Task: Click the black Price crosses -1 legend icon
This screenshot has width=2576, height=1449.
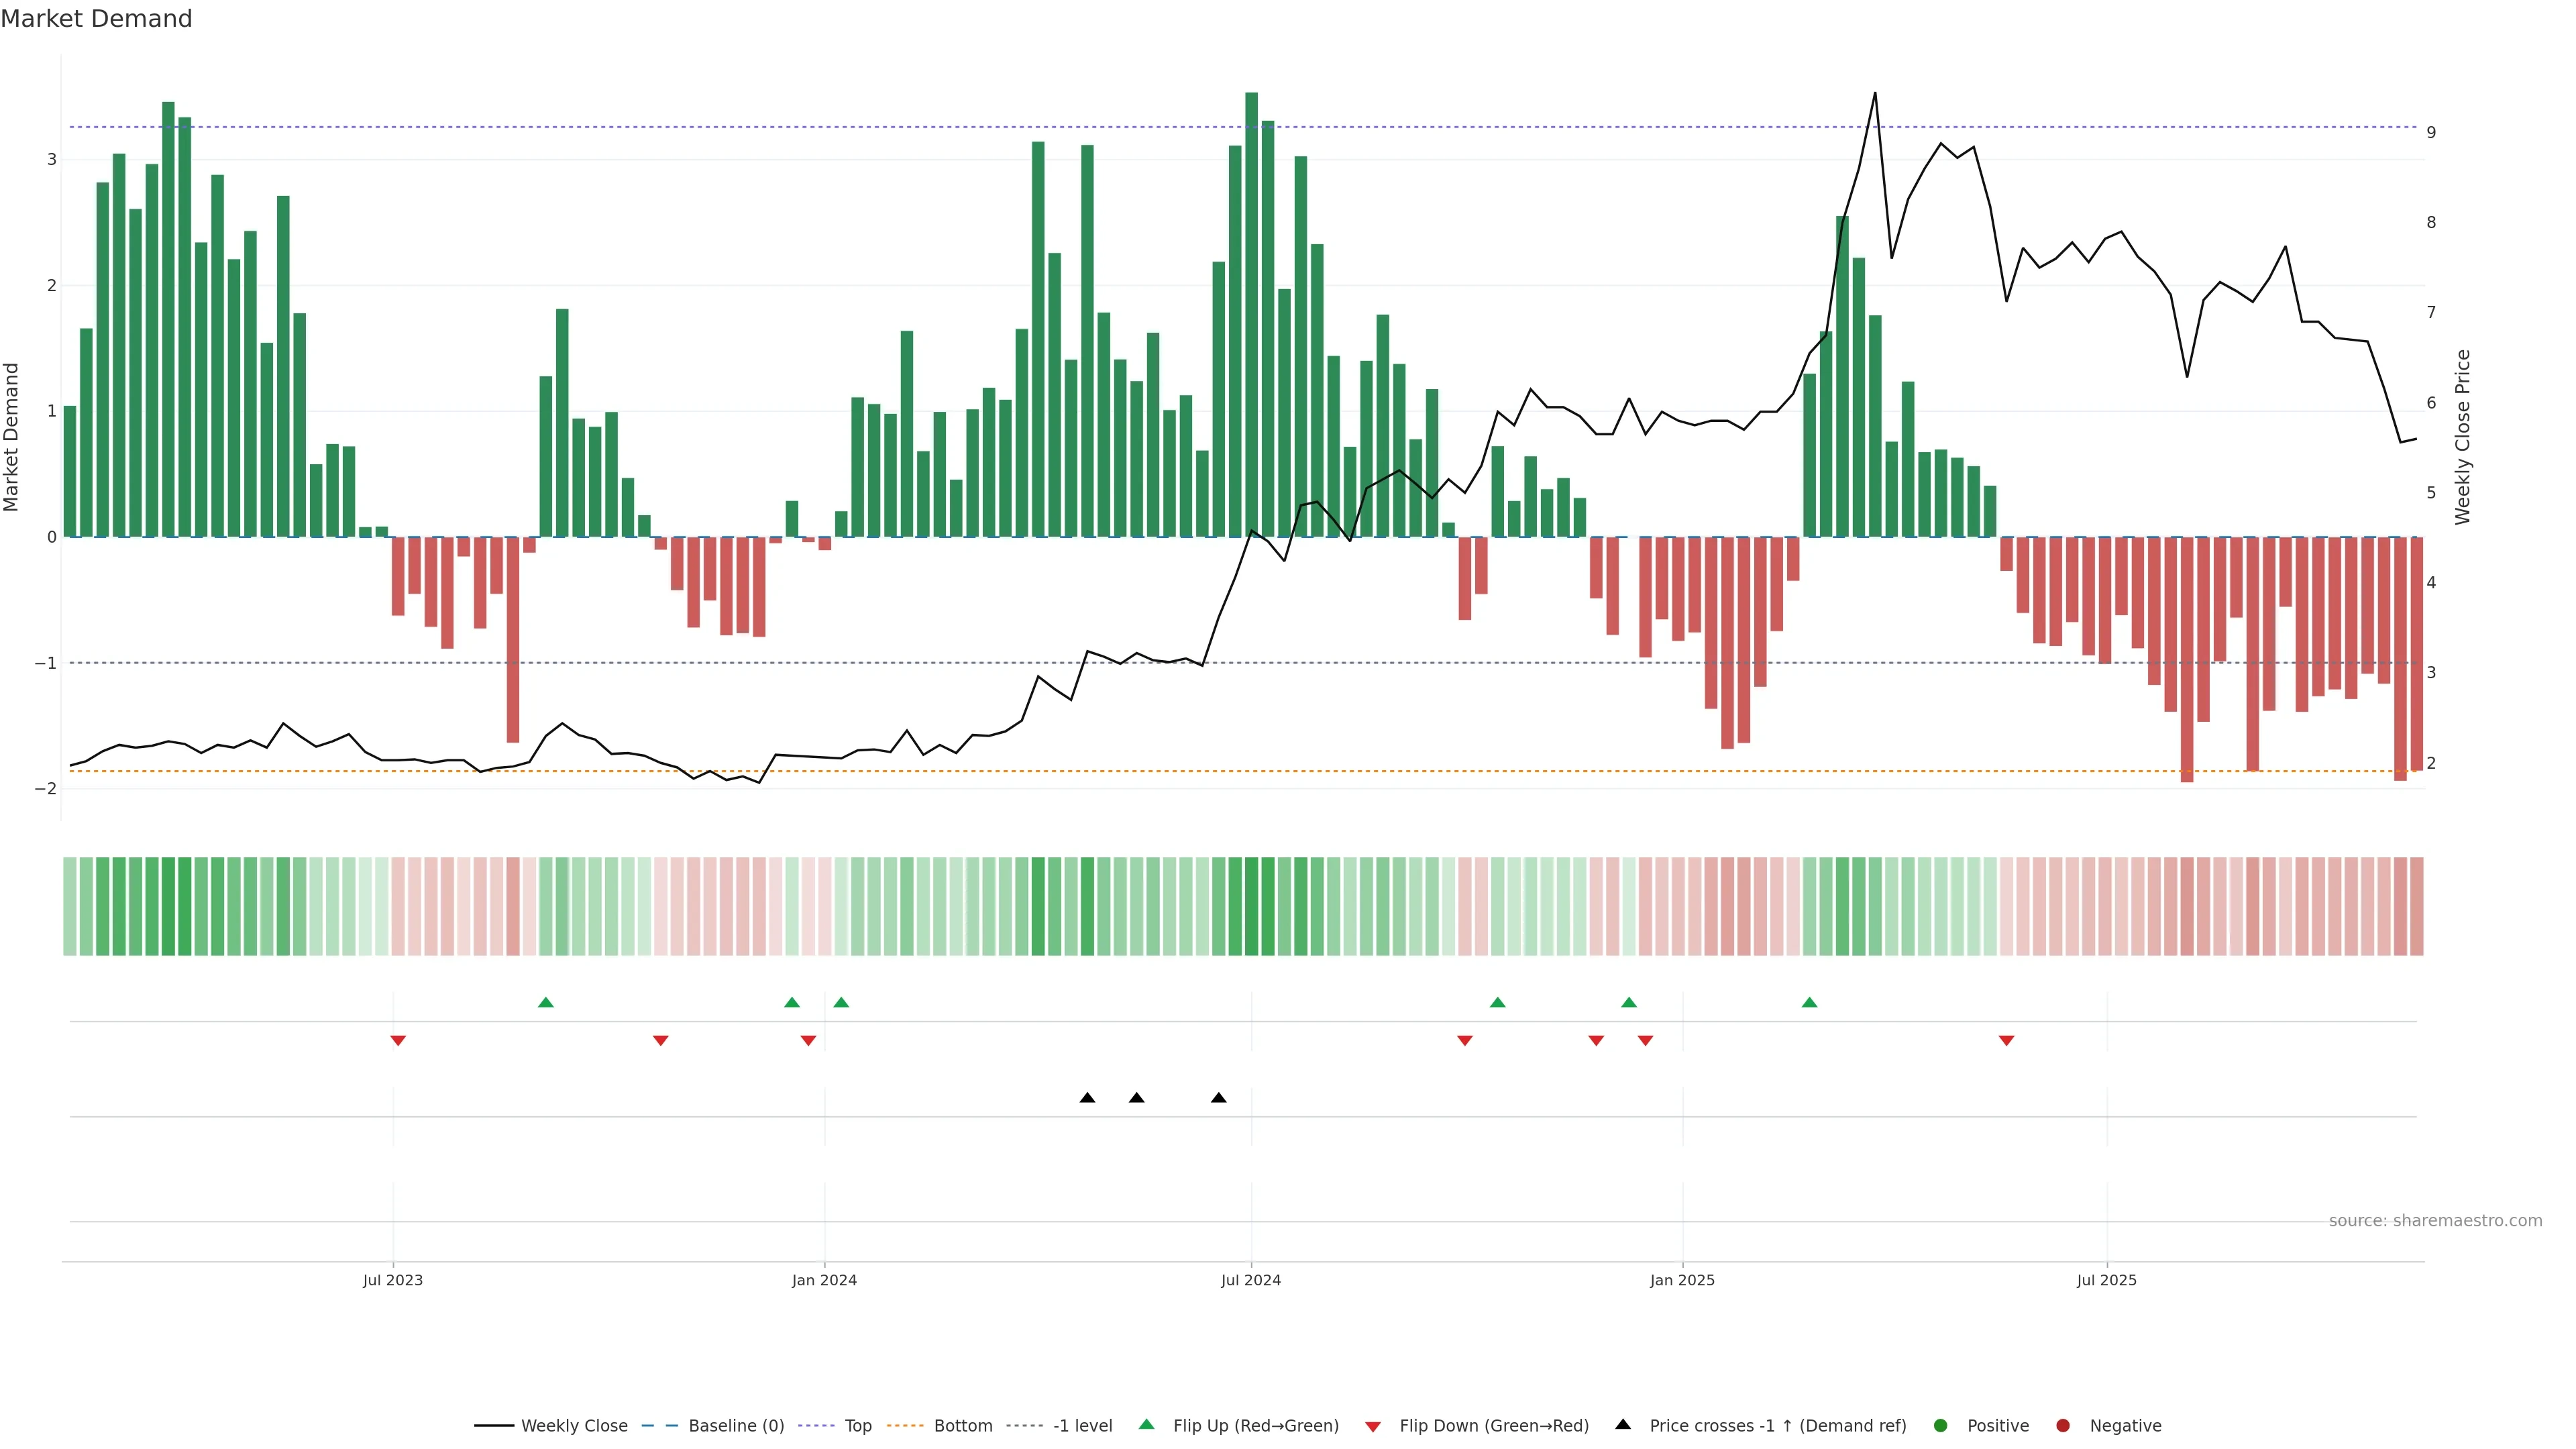Action: pos(1623,1425)
